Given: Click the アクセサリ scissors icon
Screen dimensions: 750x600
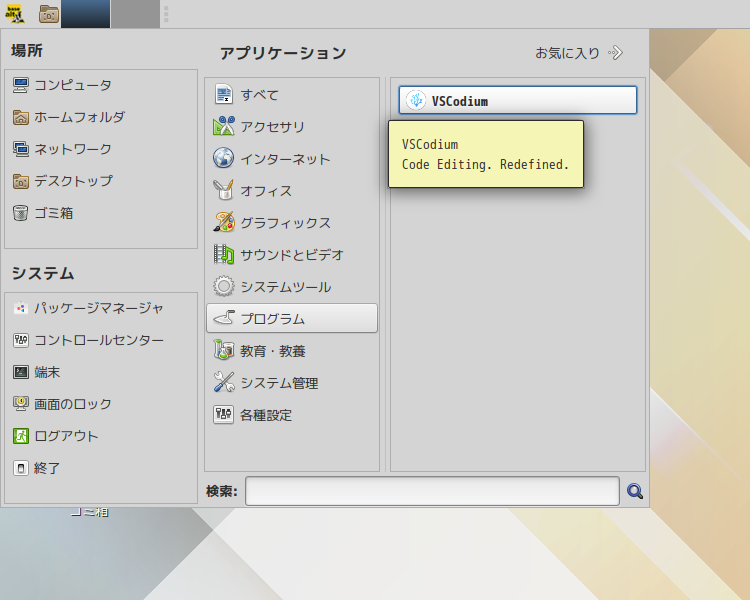Looking at the screenshot, I should point(223,126).
